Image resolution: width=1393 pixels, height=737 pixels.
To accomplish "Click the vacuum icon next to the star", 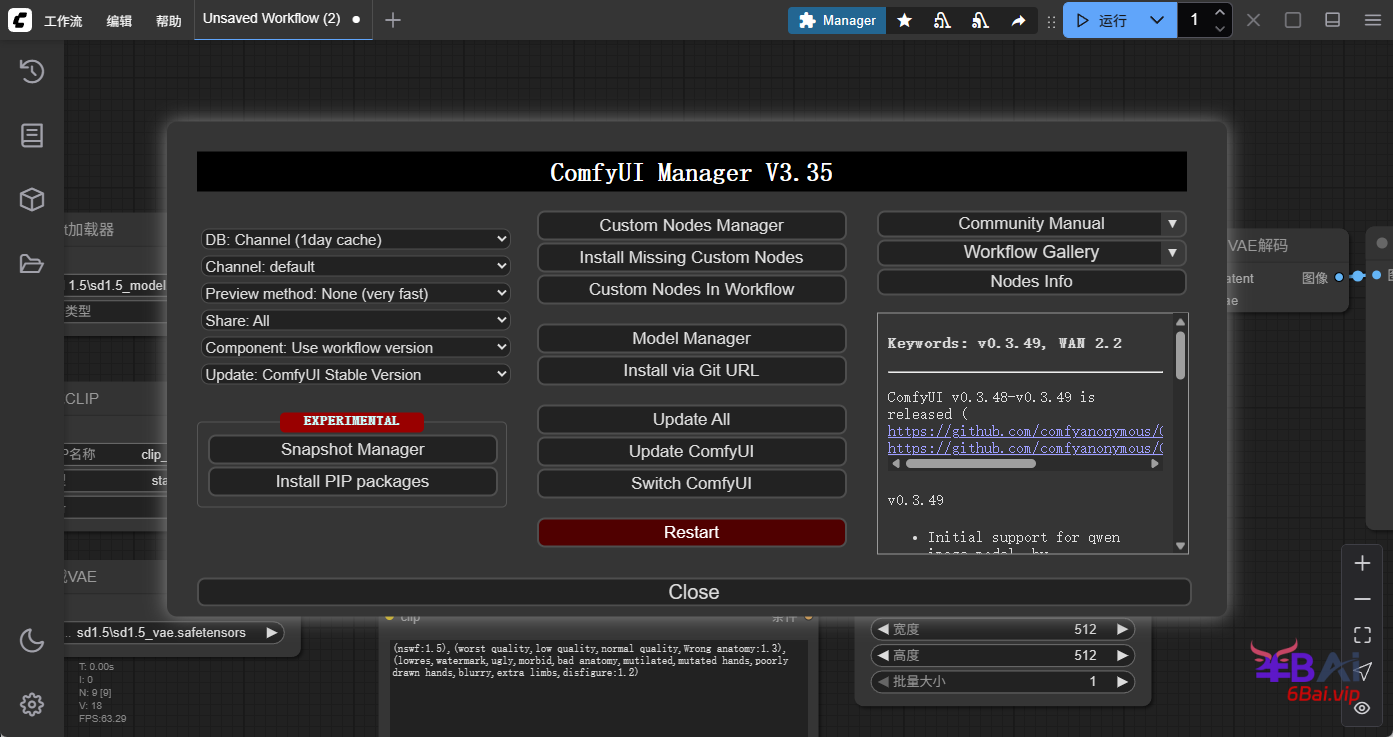I will pyautogui.click(x=942, y=20).
